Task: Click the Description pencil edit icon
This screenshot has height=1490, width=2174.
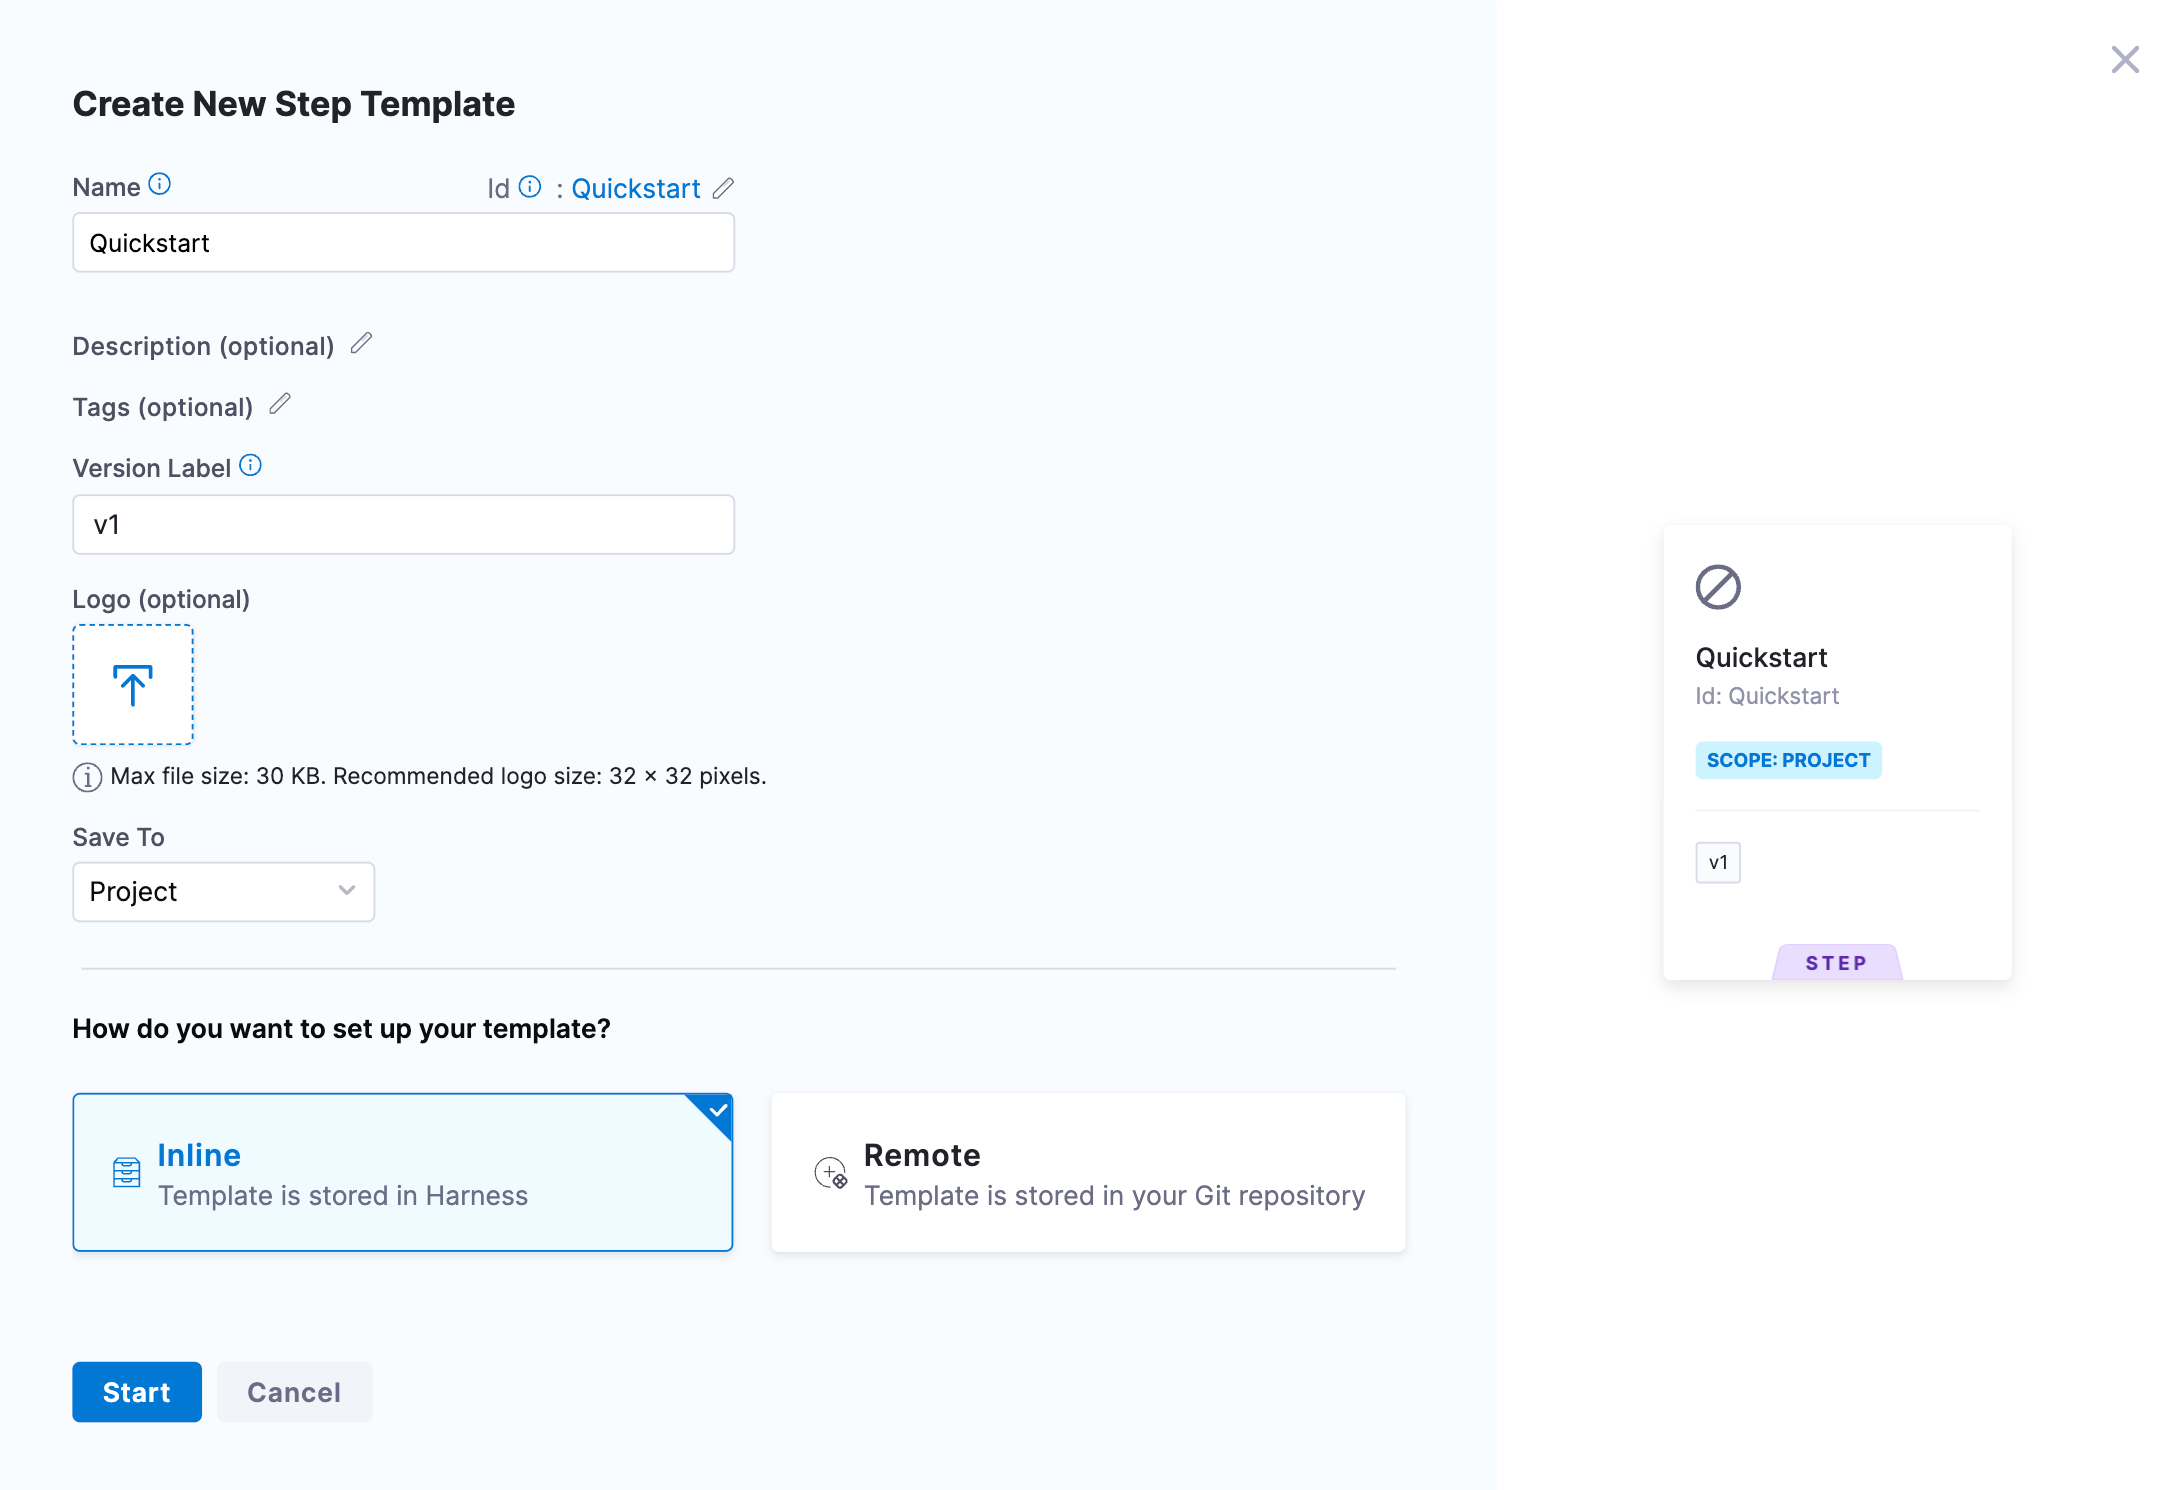Action: [361, 344]
